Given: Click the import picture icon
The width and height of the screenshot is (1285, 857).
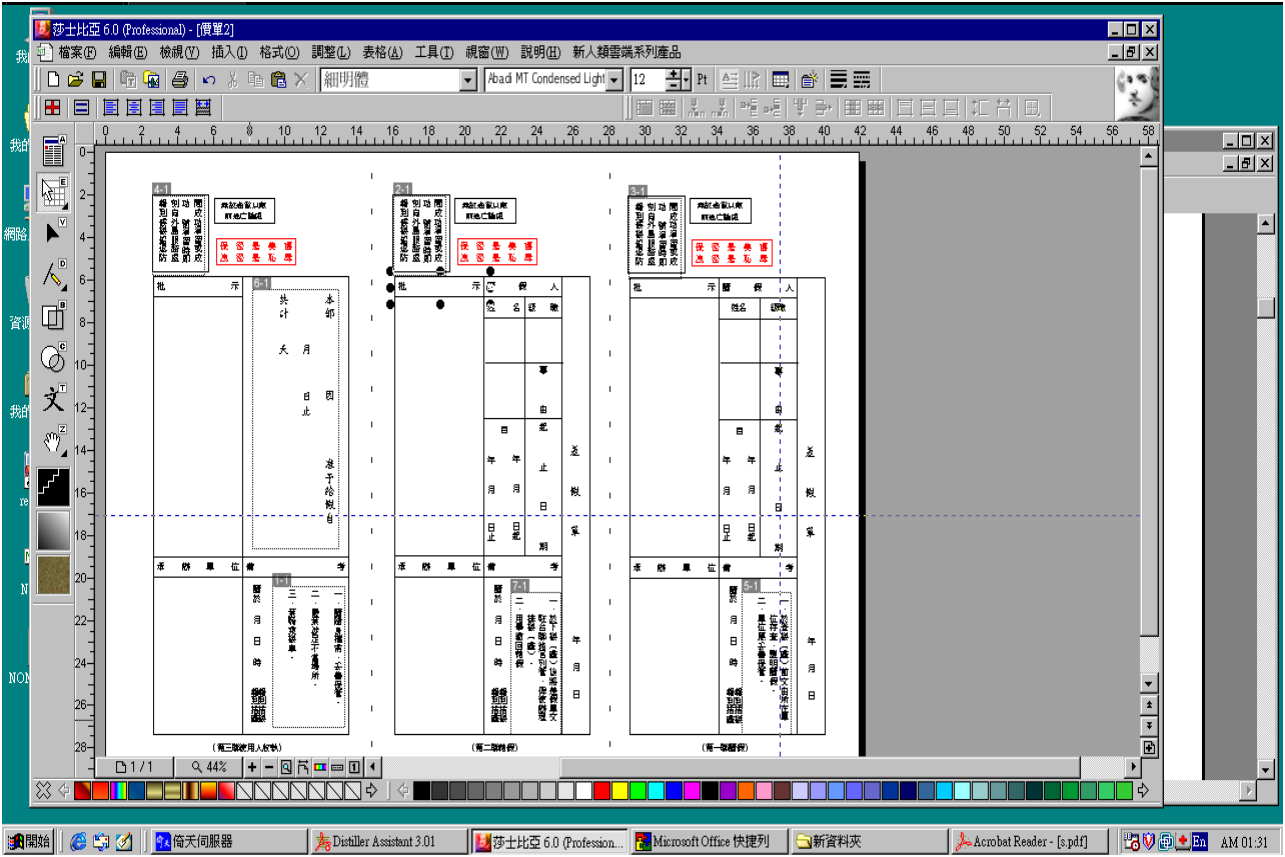Looking at the screenshot, I should [x=152, y=80].
